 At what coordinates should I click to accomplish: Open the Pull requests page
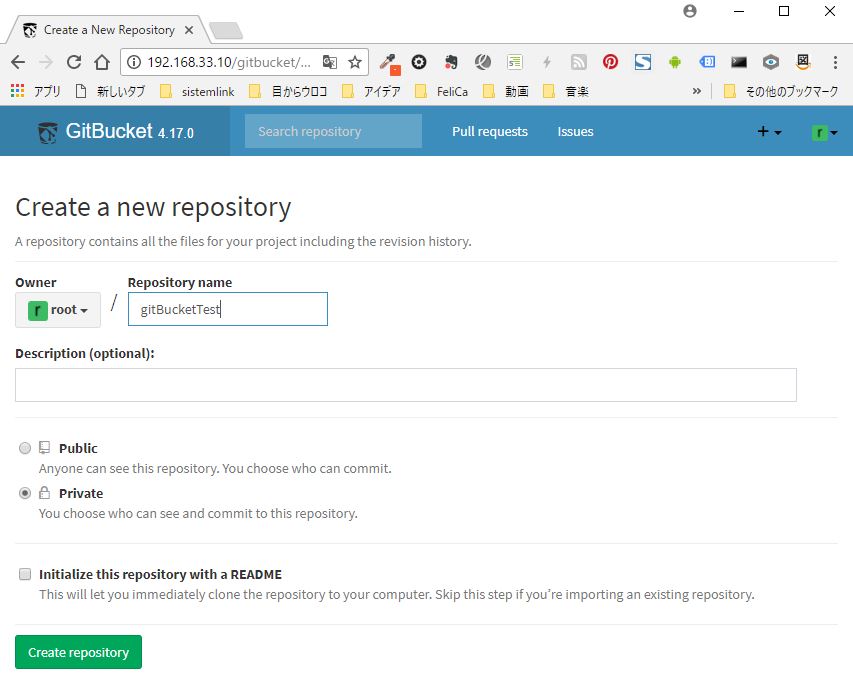(x=490, y=132)
